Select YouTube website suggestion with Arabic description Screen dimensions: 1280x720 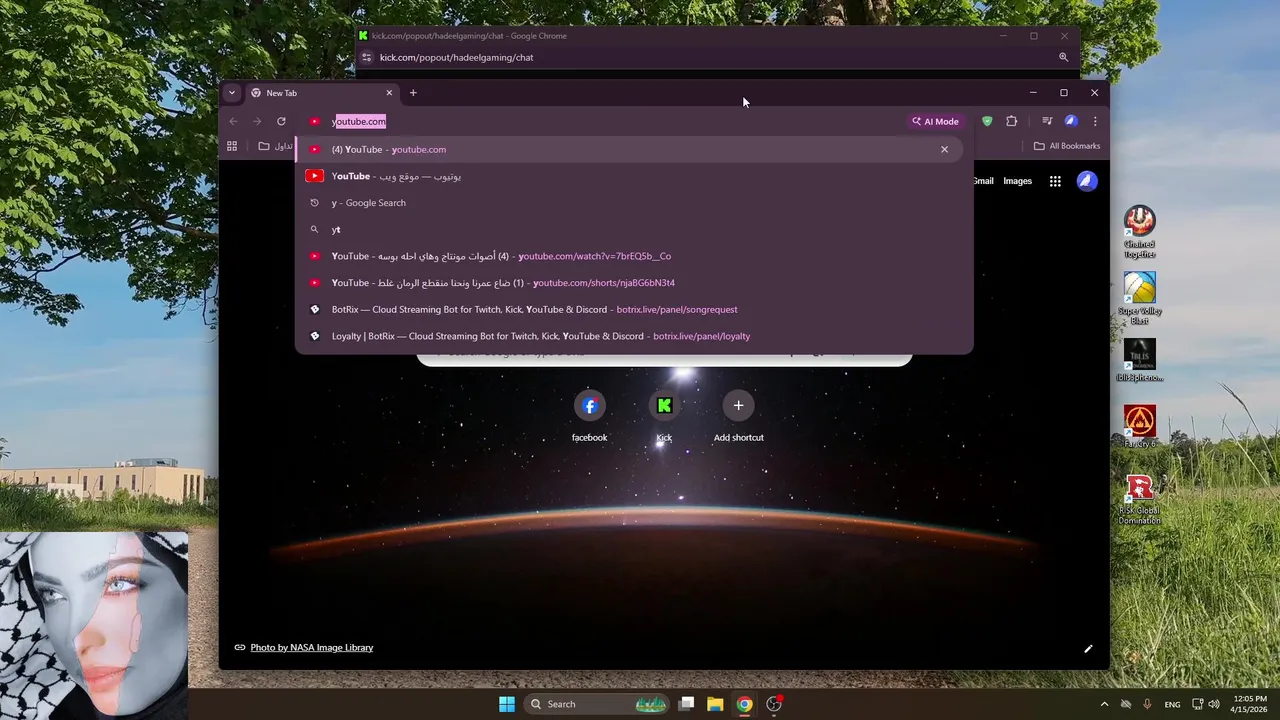tap(634, 176)
